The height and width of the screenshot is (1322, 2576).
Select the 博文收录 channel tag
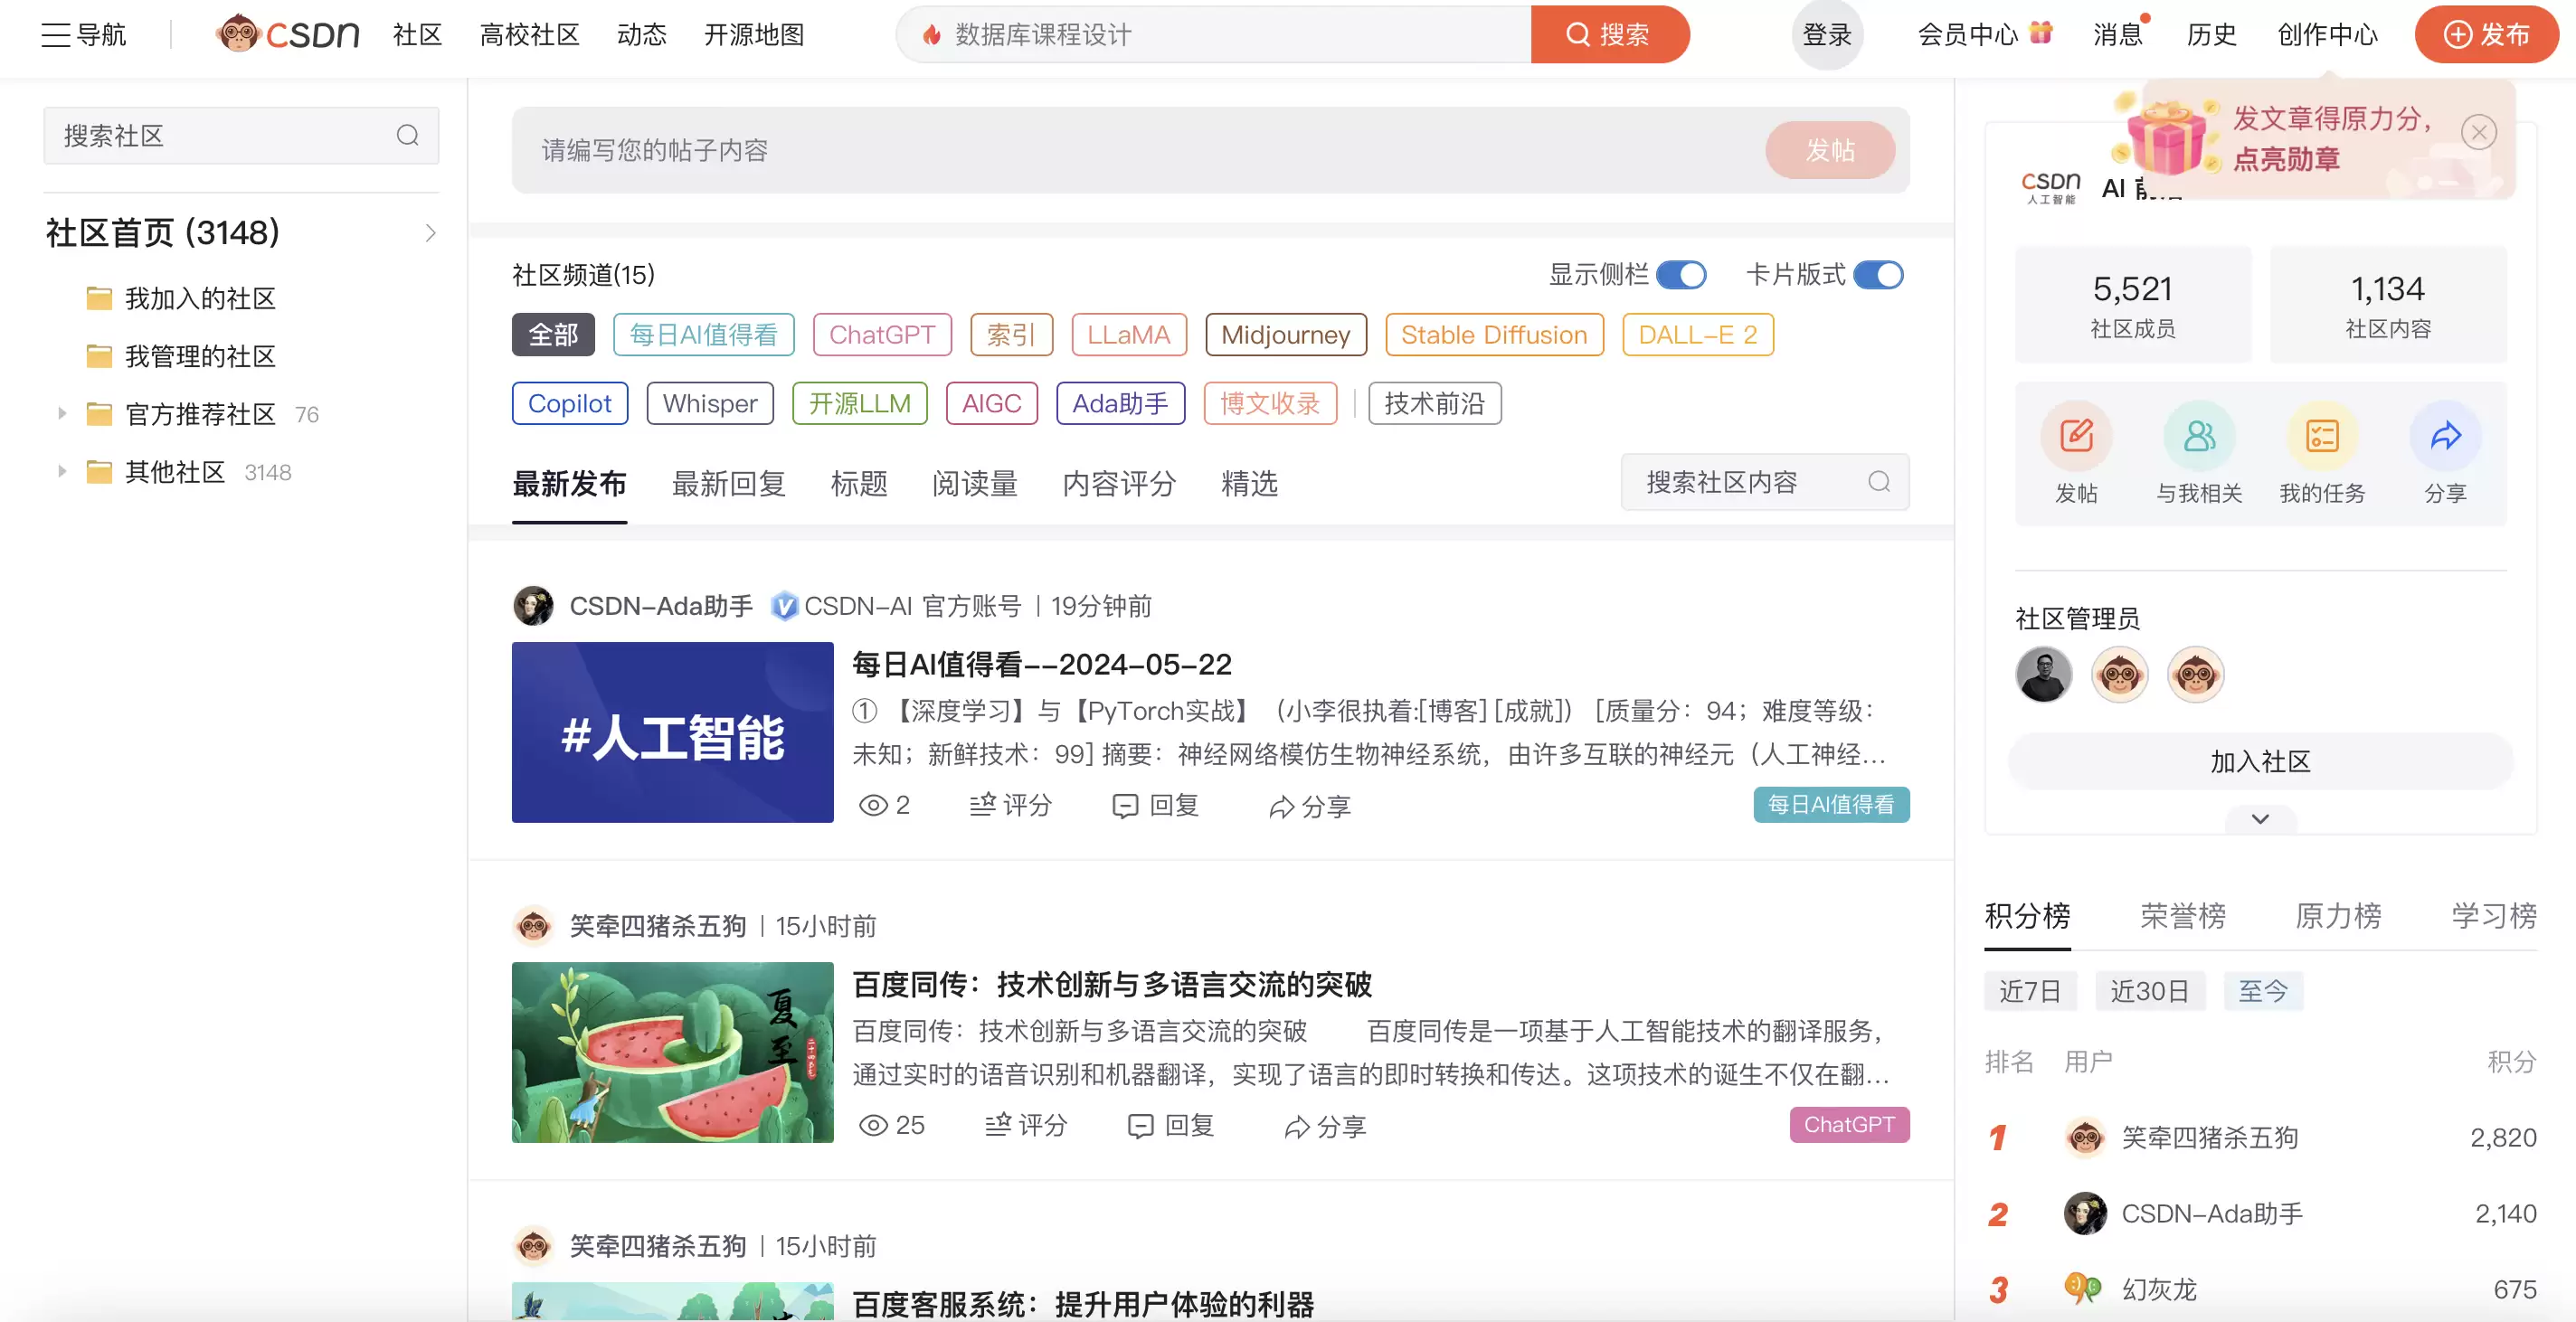click(1270, 403)
